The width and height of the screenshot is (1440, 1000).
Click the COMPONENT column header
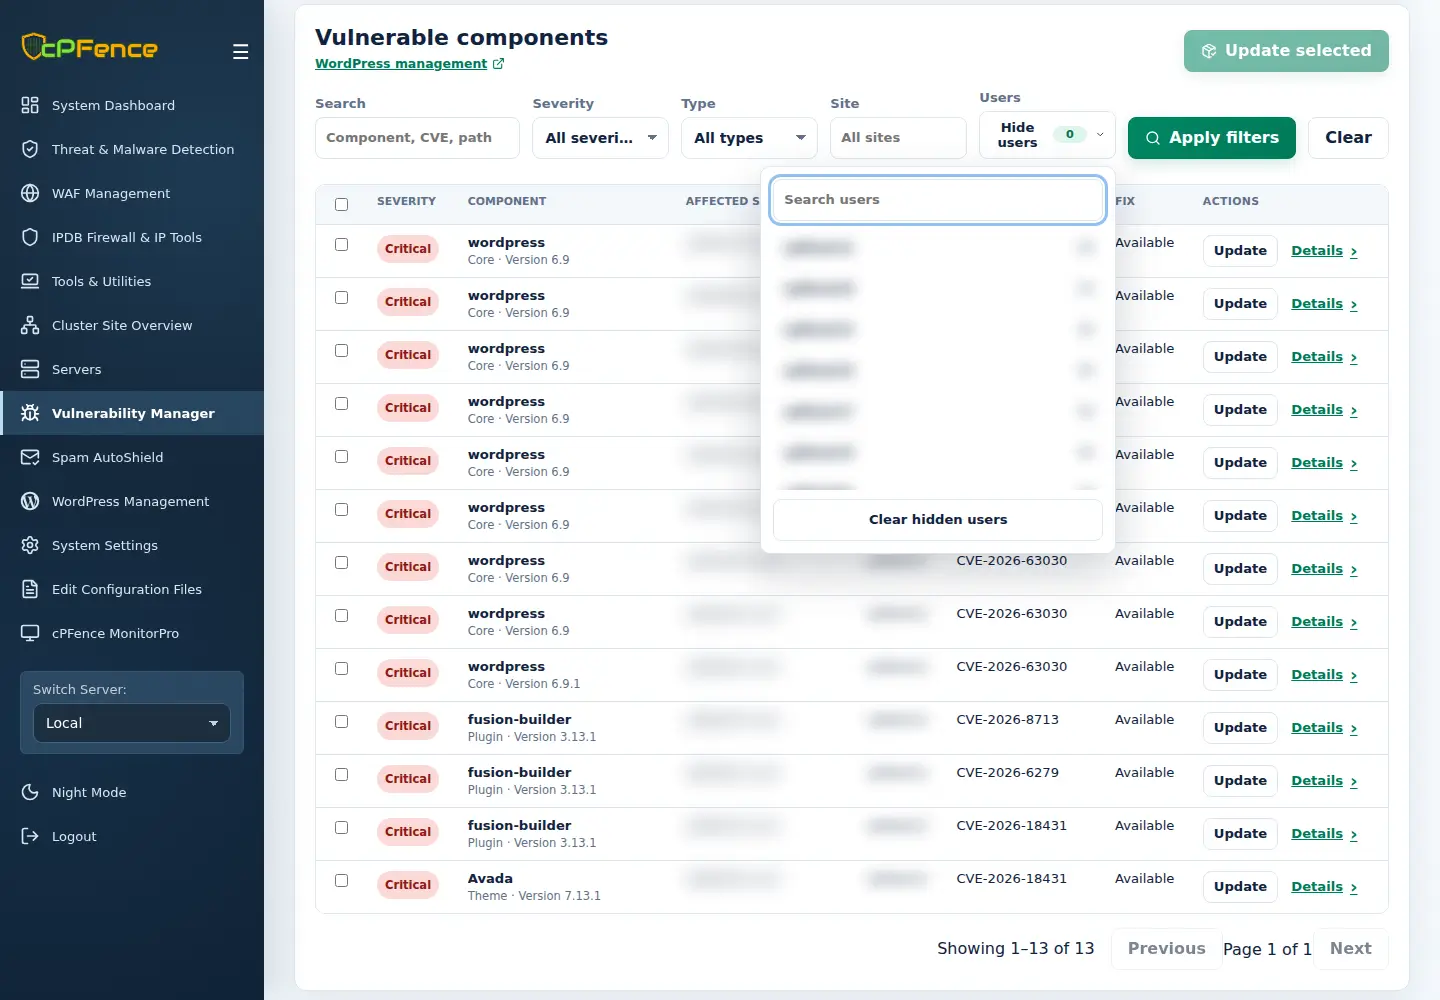pyautogui.click(x=507, y=202)
